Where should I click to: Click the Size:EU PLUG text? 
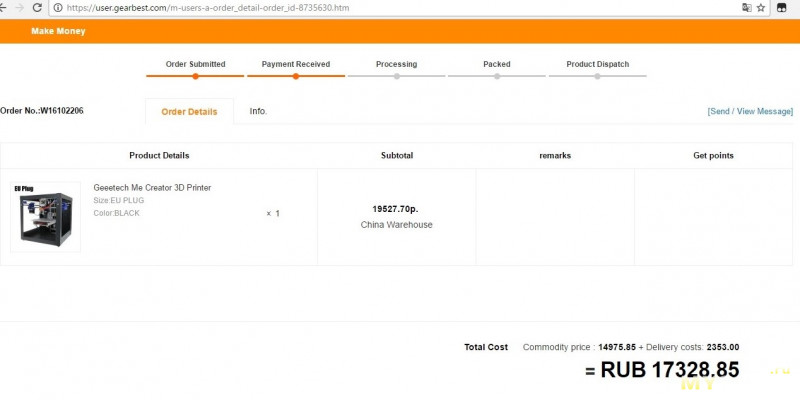click(x=119, y=201)
